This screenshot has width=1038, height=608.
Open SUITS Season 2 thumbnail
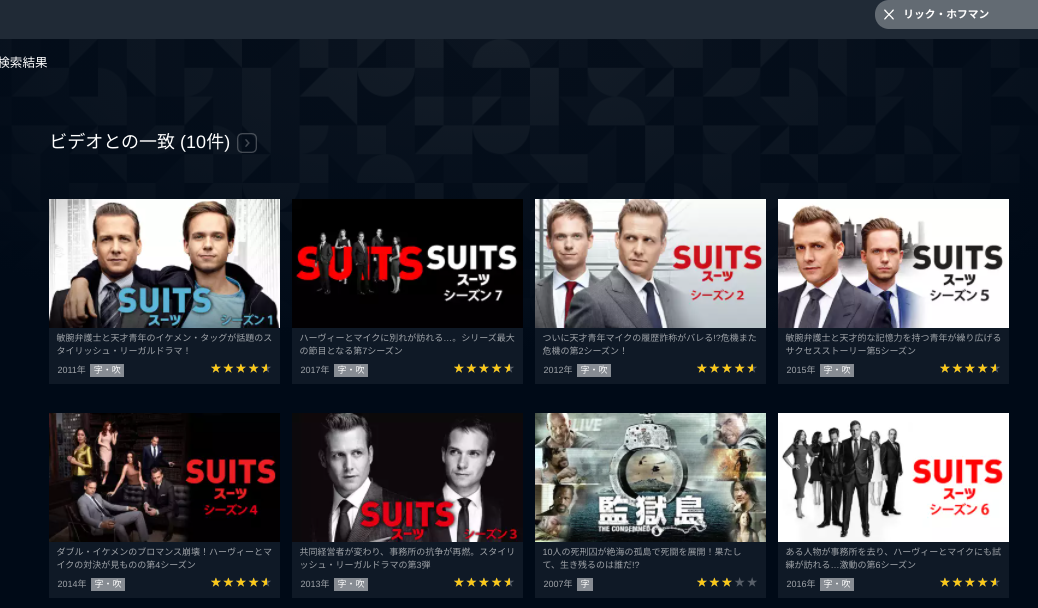pos(650,264)
